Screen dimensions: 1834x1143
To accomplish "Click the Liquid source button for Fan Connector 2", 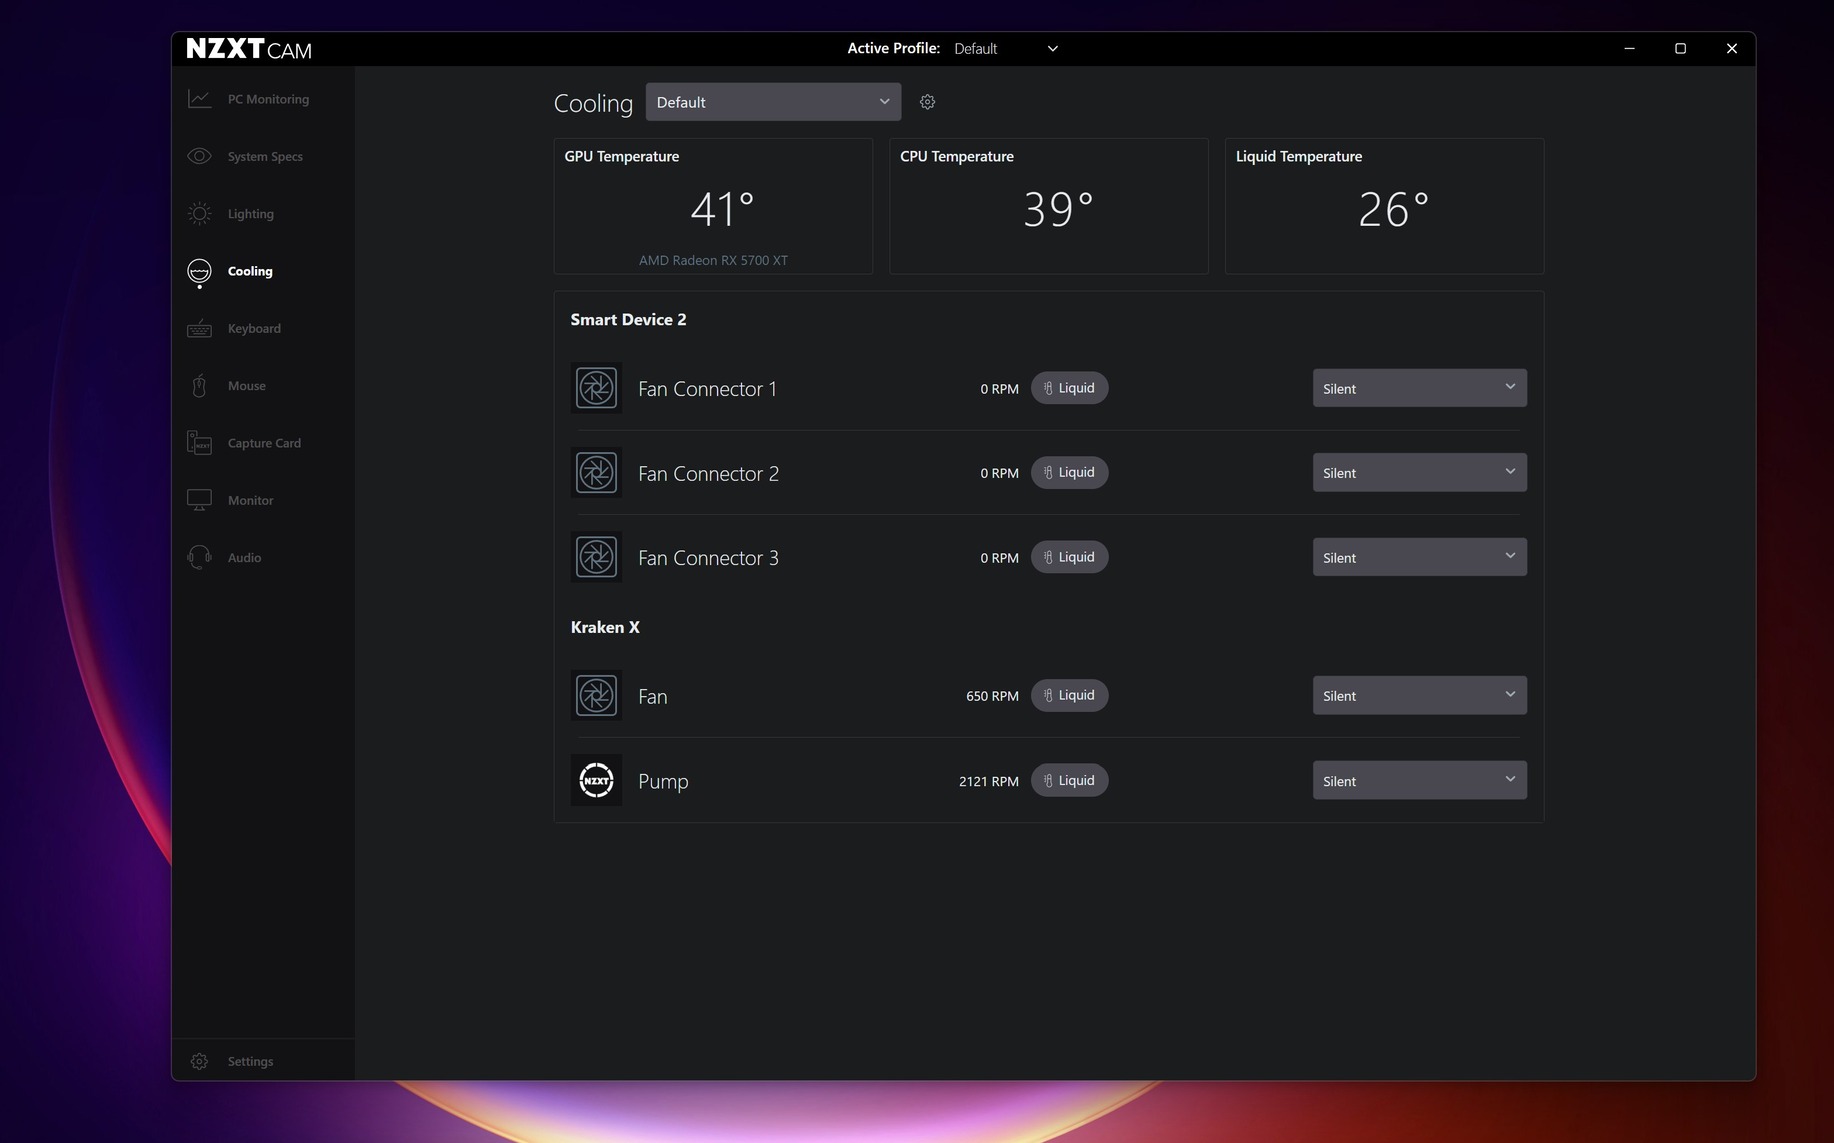I will click(1069, 472).
